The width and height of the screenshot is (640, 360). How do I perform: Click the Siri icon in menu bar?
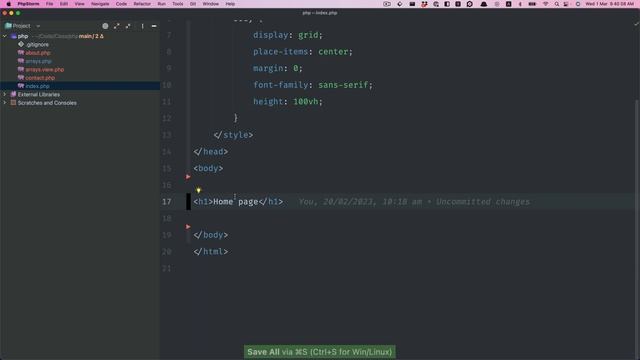(x=578, y=4)
